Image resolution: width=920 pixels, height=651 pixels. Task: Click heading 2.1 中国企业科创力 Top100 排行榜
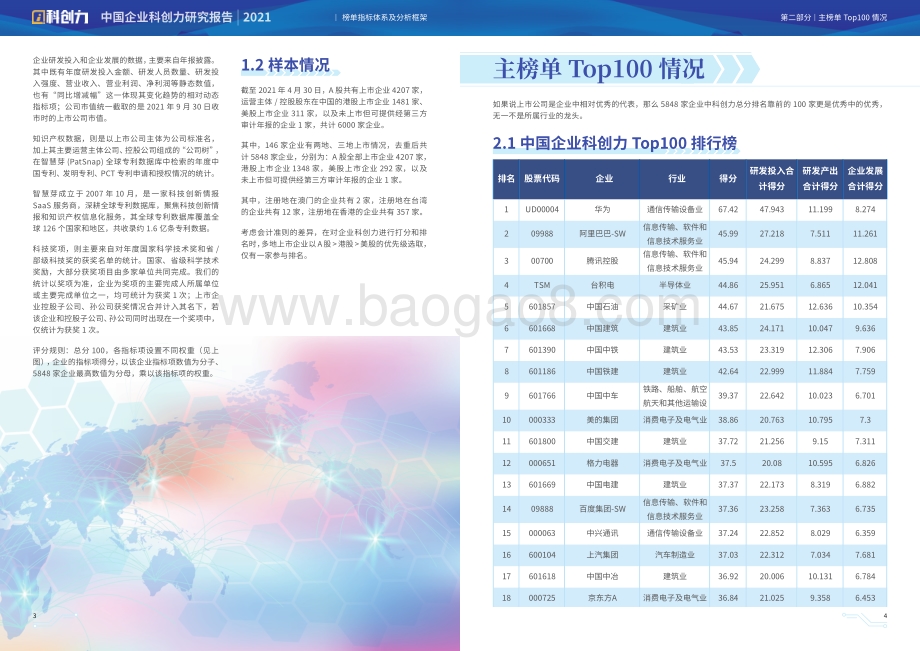point(614,143)
